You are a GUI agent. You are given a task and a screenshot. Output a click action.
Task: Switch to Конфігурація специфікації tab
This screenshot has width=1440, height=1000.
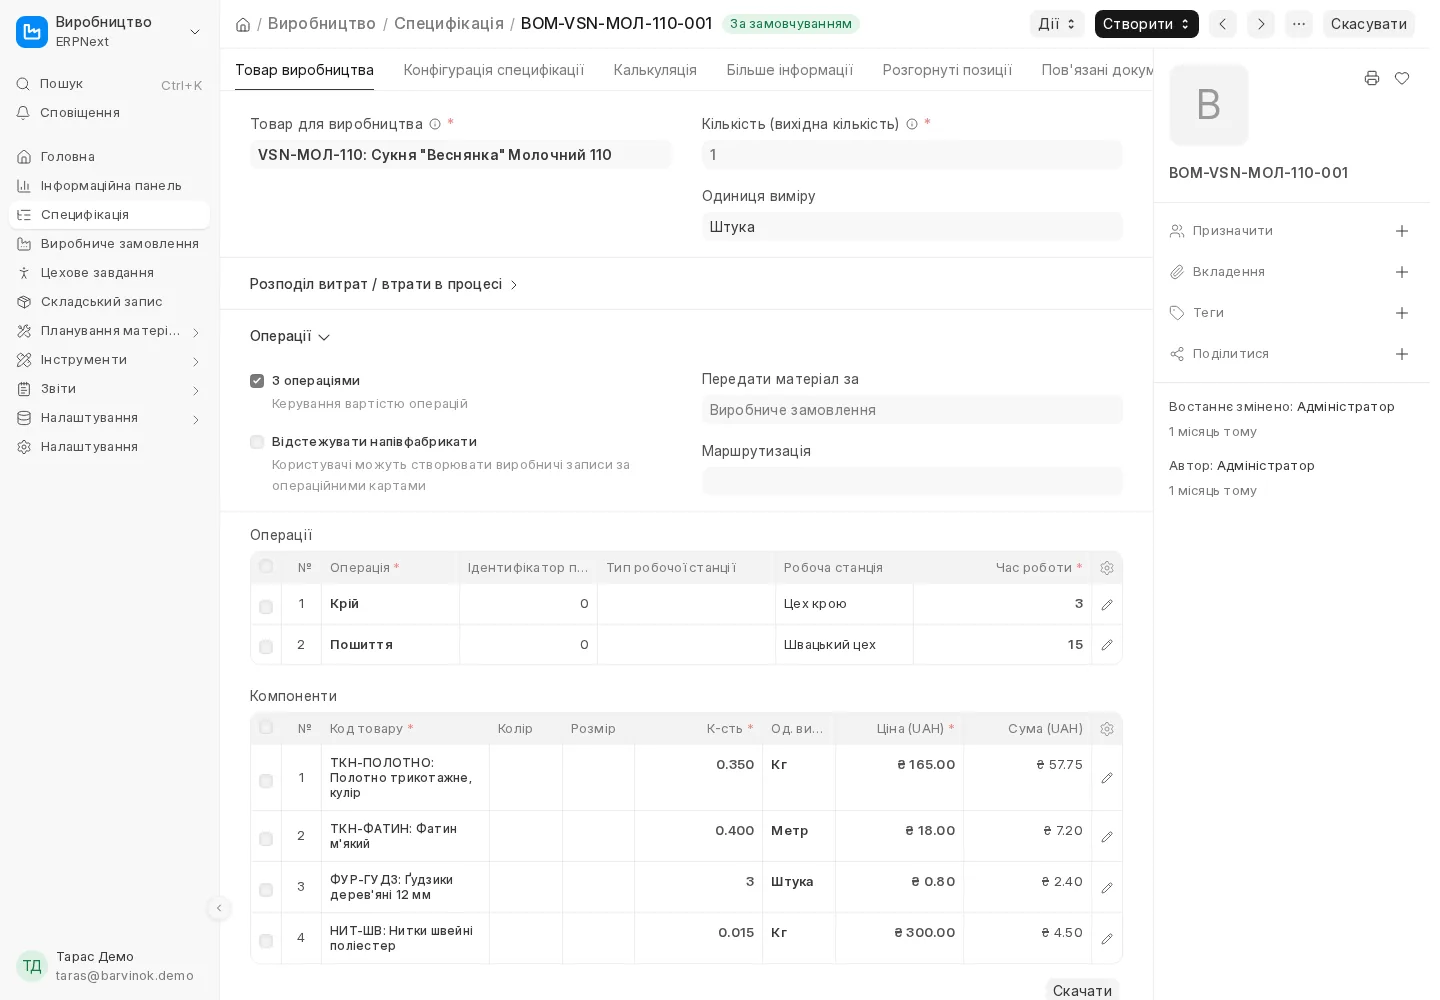click(494, 70)
